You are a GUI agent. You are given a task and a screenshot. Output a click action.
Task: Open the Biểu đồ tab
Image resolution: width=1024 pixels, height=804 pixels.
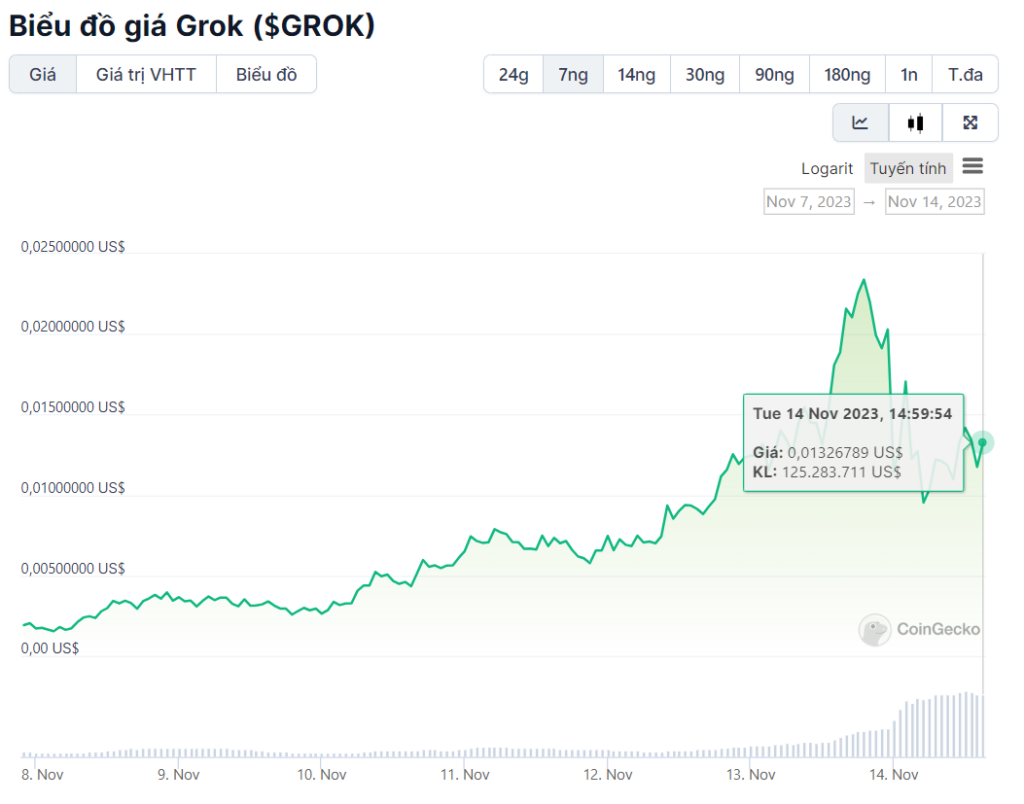click(x=266, y=74)
